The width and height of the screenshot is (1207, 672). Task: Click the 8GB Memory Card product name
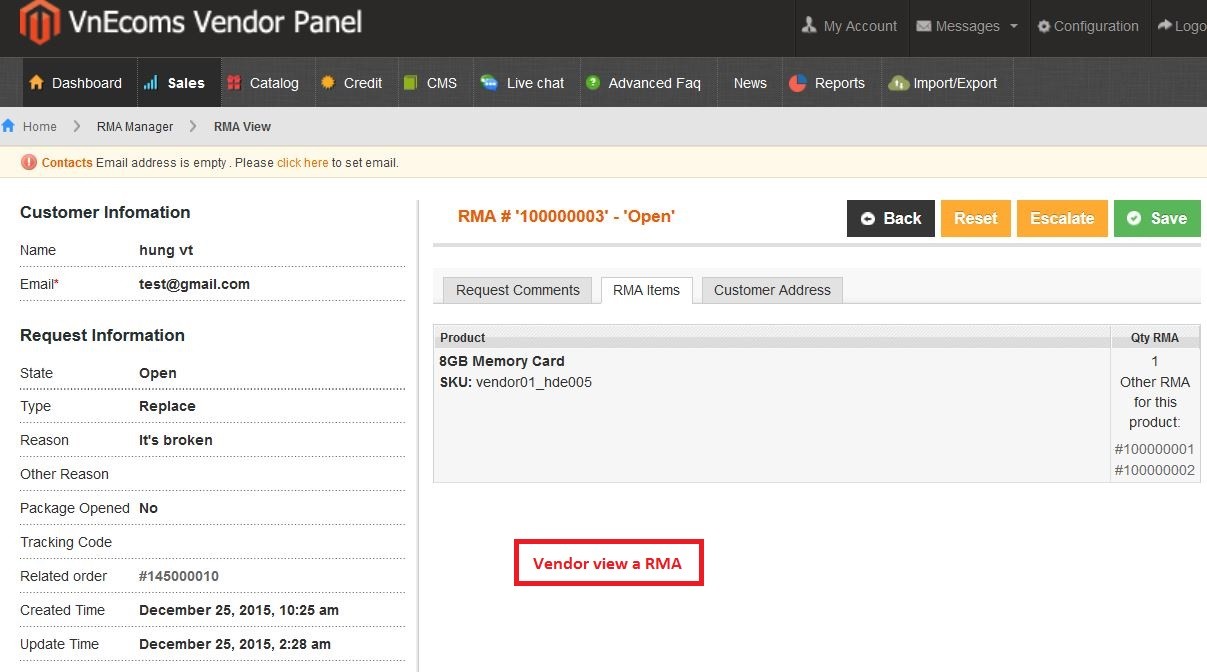tap(502, 361)
